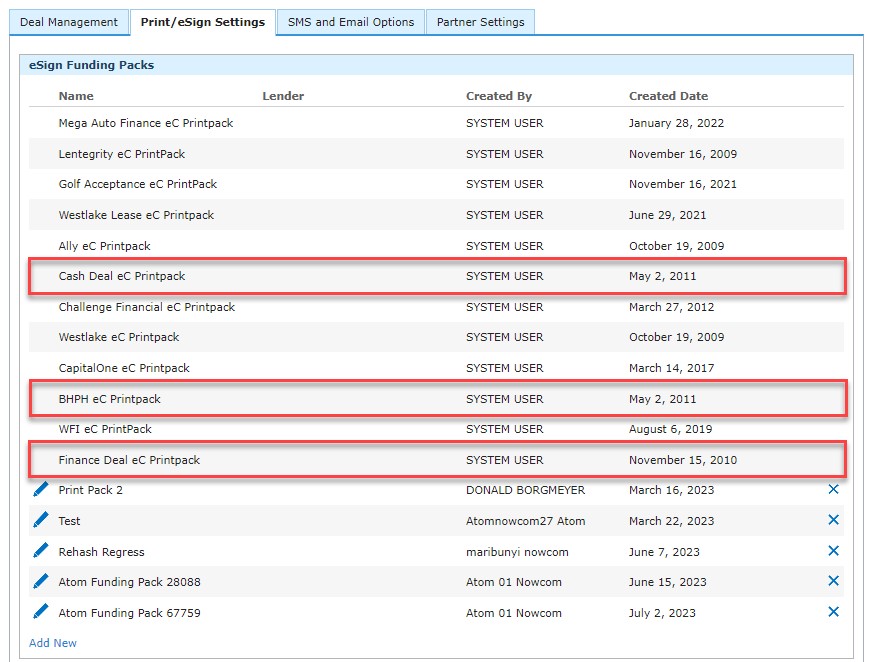
Task: Click the June 29, 2021 date
Action: (x=667, y=215)
